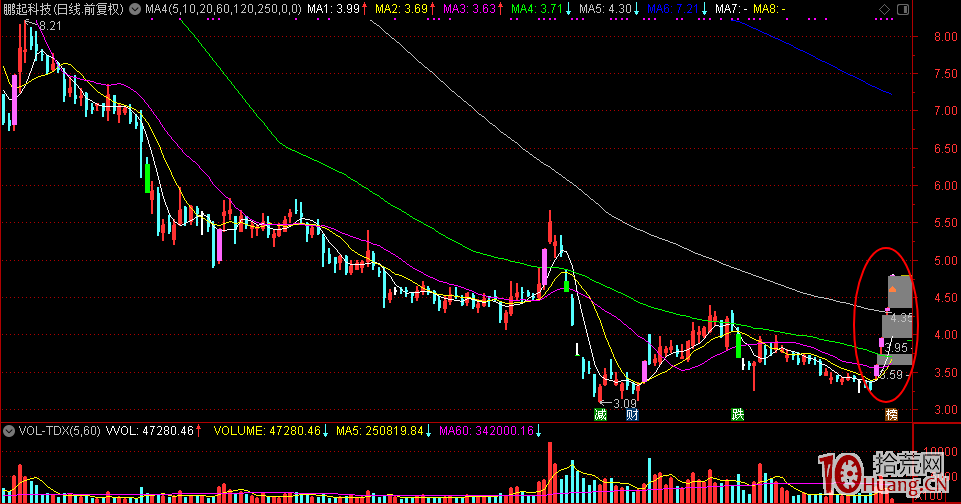This screenshot has height=504, width=961.
Task: Click the 3.50 price axis label
Action: tap(946, 372)
